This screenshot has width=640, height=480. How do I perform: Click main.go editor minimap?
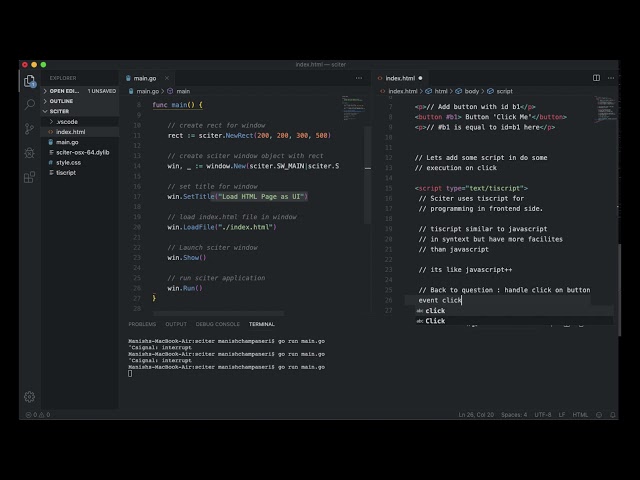[x=353, y=108]
